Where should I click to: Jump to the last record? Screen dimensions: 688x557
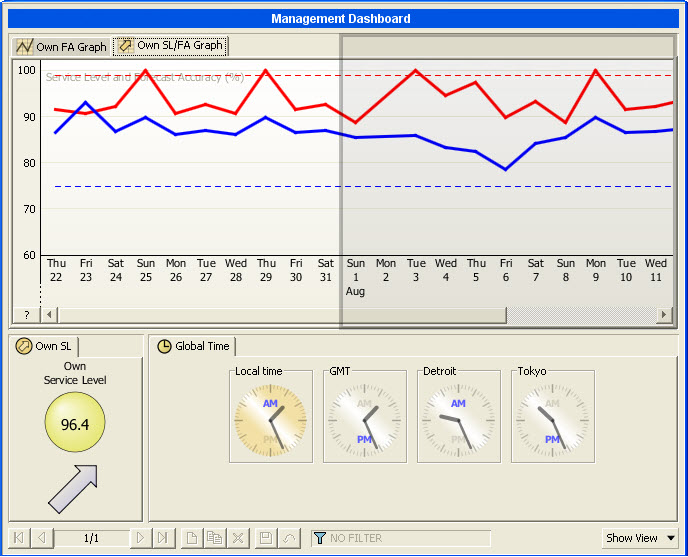(163, 538)
